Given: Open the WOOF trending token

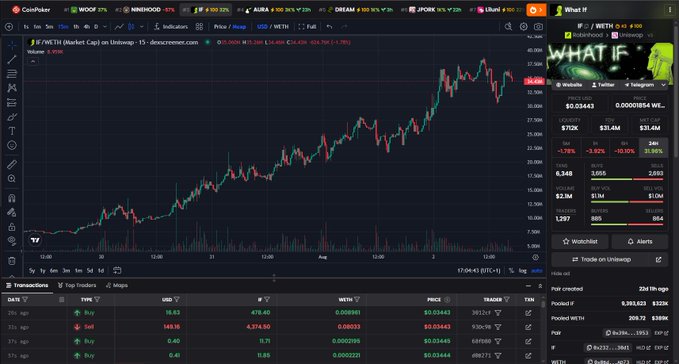Looking at the screenshot, I should point(86,10).
